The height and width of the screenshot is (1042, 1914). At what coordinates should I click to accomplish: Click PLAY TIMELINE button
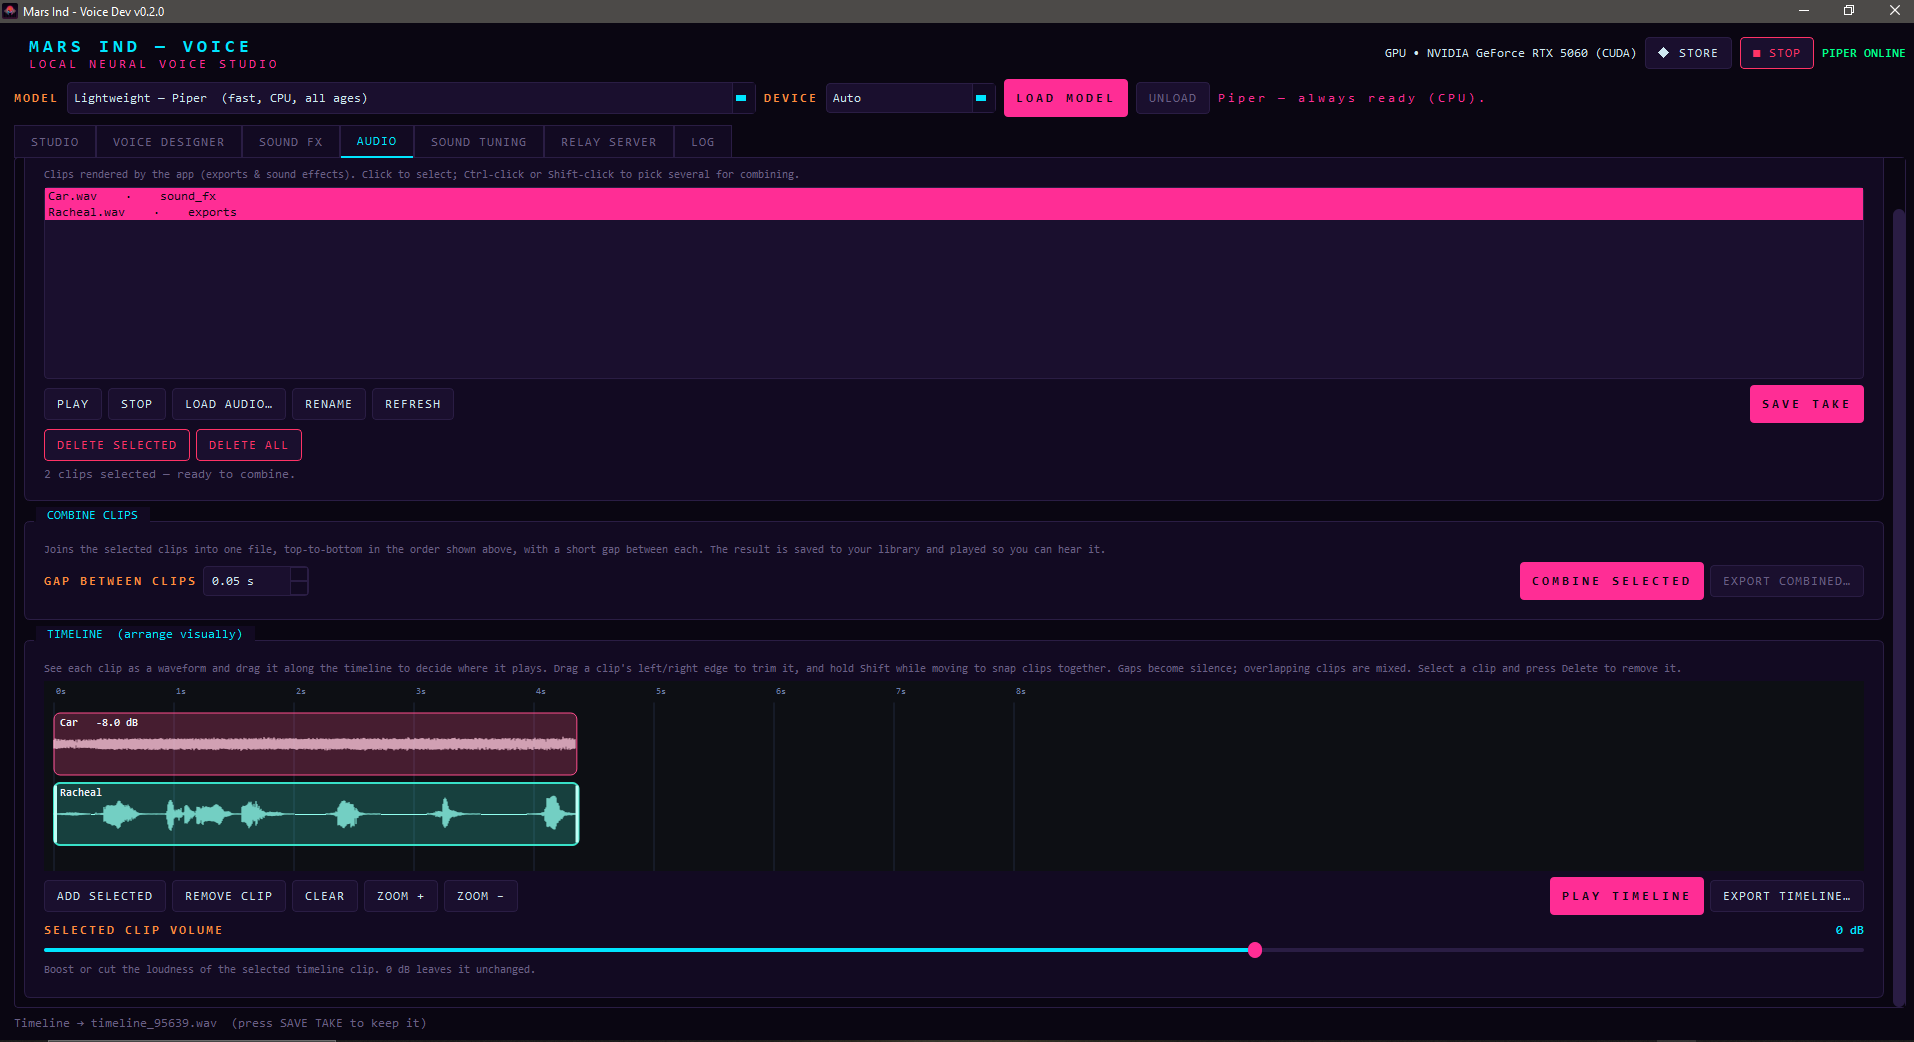click(x=1626, y=896)
